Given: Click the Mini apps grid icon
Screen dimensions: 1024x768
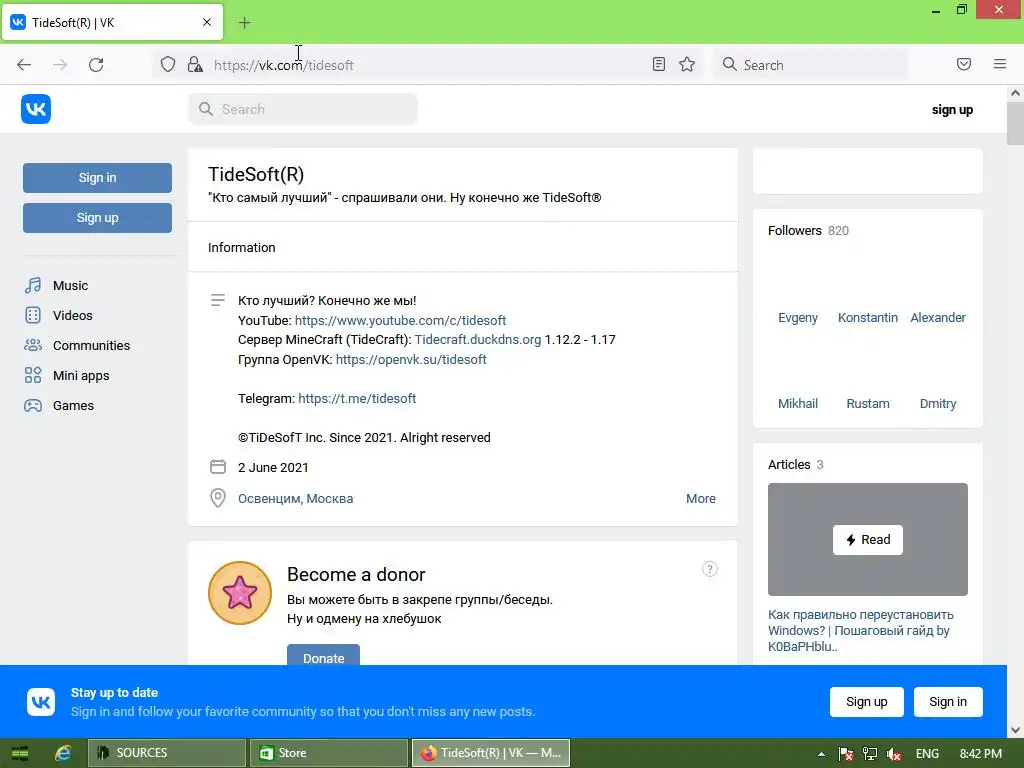Looking at the screenshot, I should pos(33,376).
